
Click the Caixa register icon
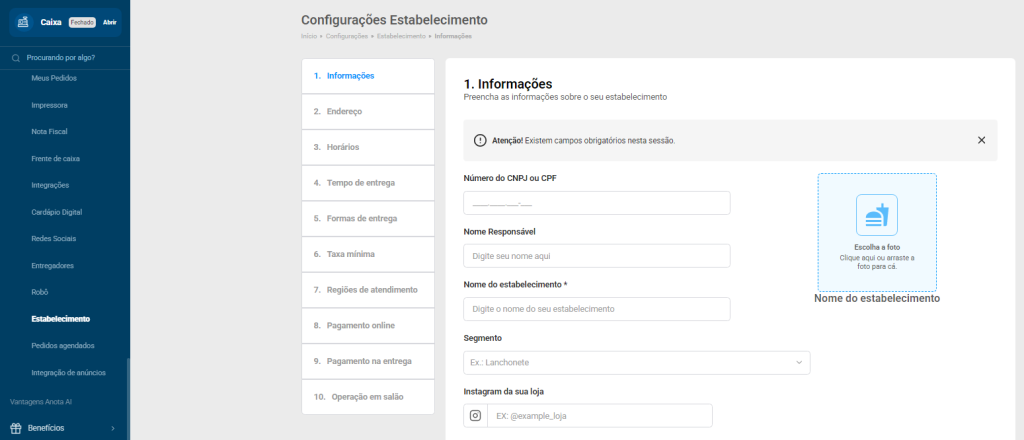23,22
